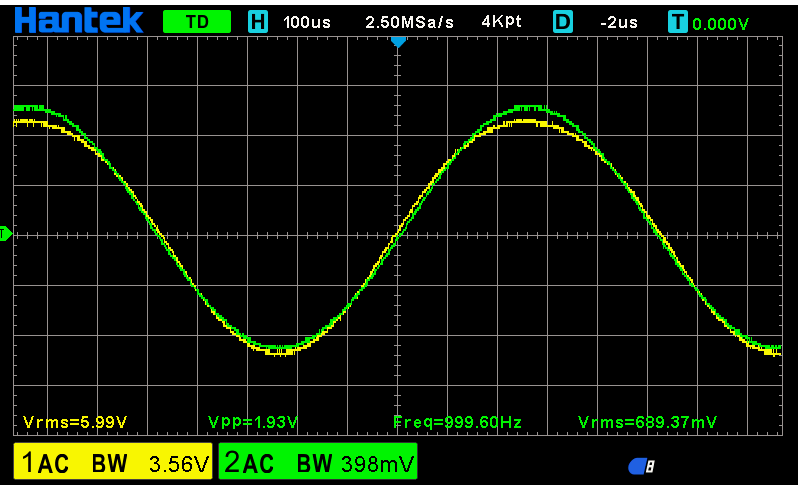Viewport: 800px width, 485px height.
Task: Click the green trigger level arrow on left edge
Action: coord(6,234)
